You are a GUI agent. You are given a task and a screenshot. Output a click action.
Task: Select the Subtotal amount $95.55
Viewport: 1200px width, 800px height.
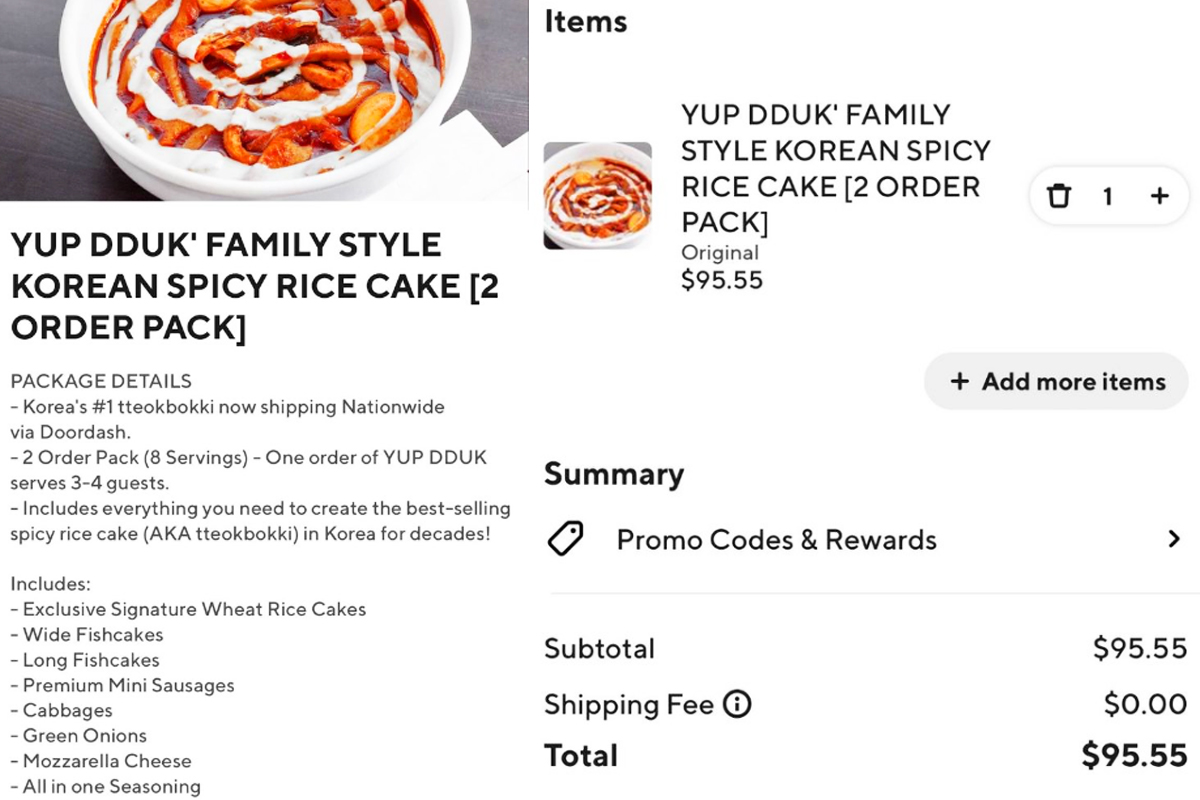pos(1139,649)
